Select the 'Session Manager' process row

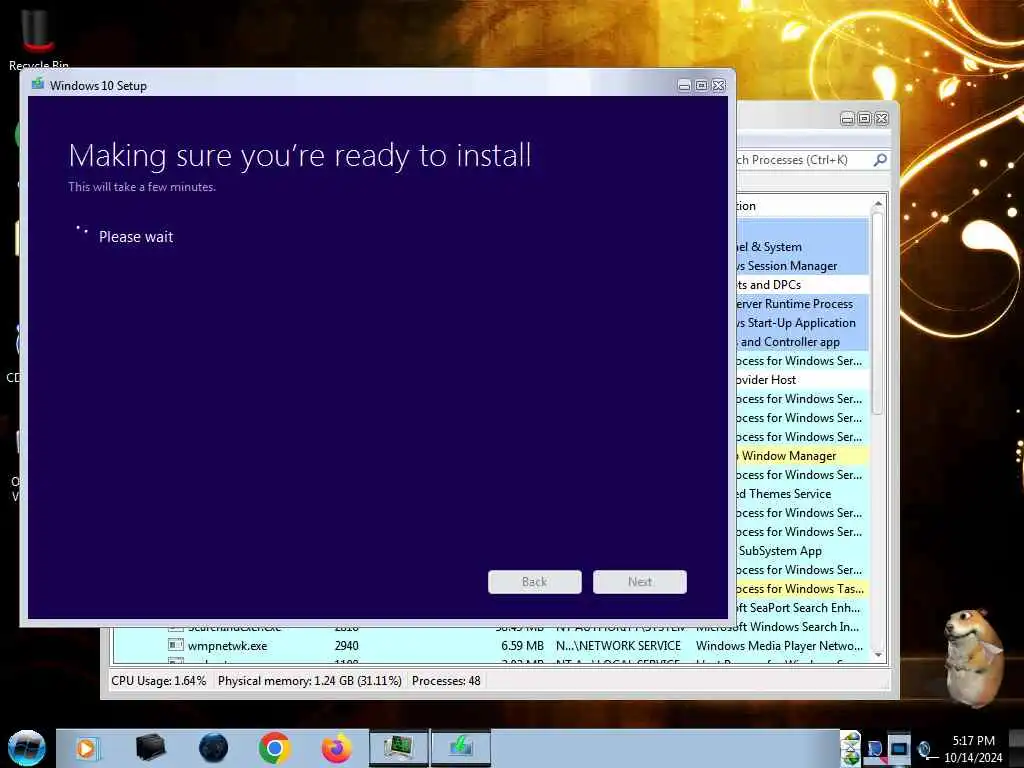click(x=803, y=266)
